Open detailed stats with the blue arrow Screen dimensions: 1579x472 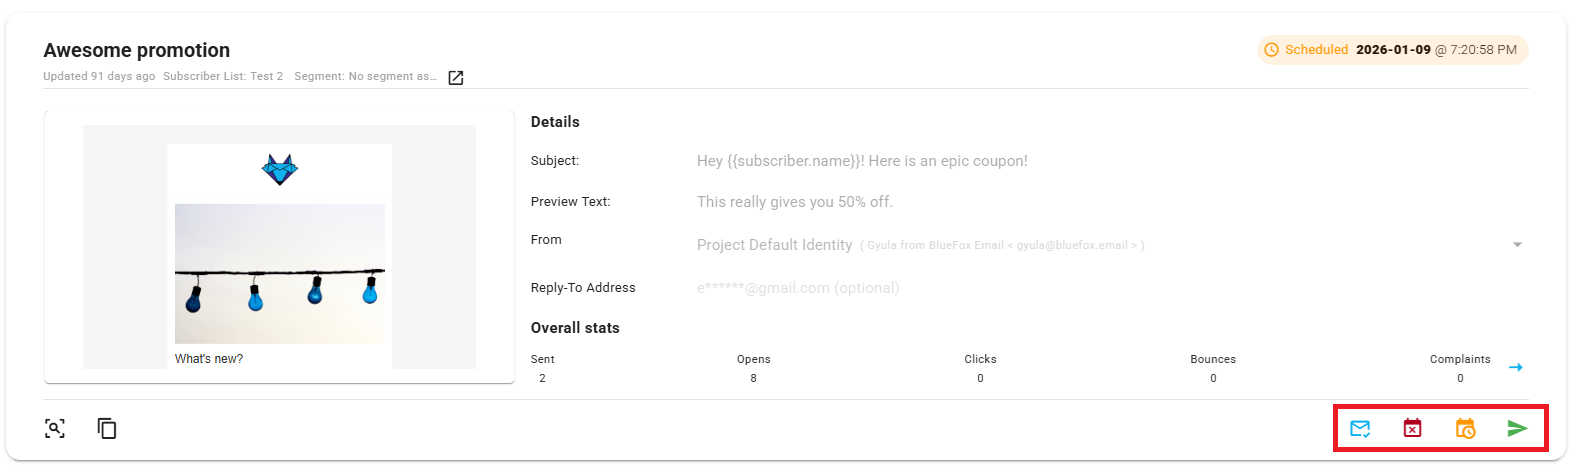[1516, 368]
